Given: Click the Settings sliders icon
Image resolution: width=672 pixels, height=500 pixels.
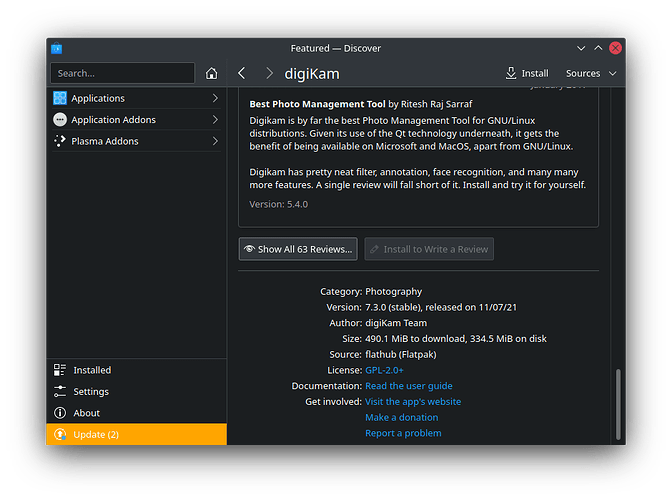Looking at the screenshot, I should 60,392.
